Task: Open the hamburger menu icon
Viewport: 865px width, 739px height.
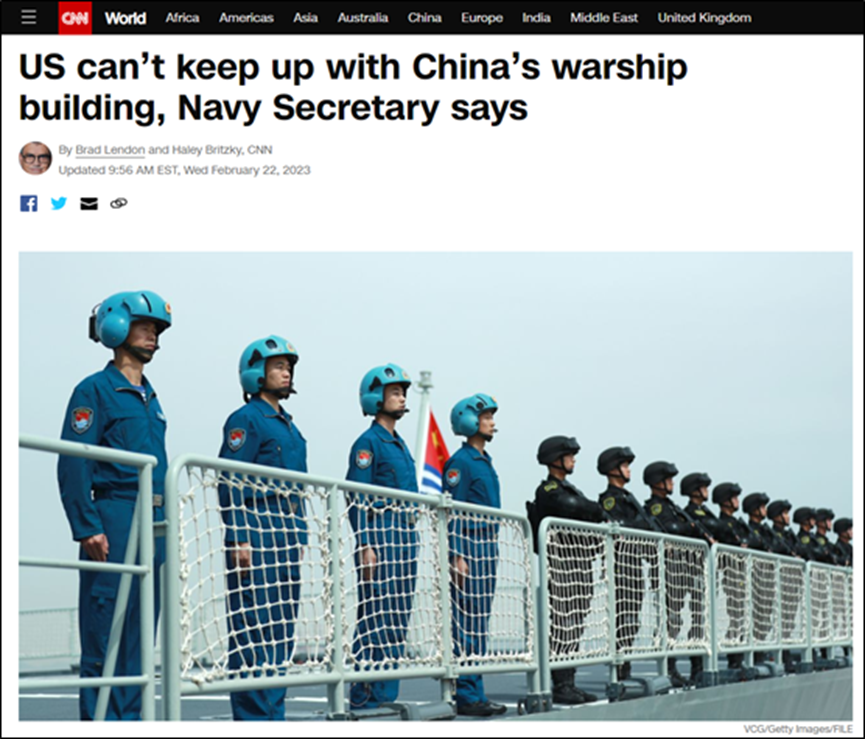Action: (29, 18)
